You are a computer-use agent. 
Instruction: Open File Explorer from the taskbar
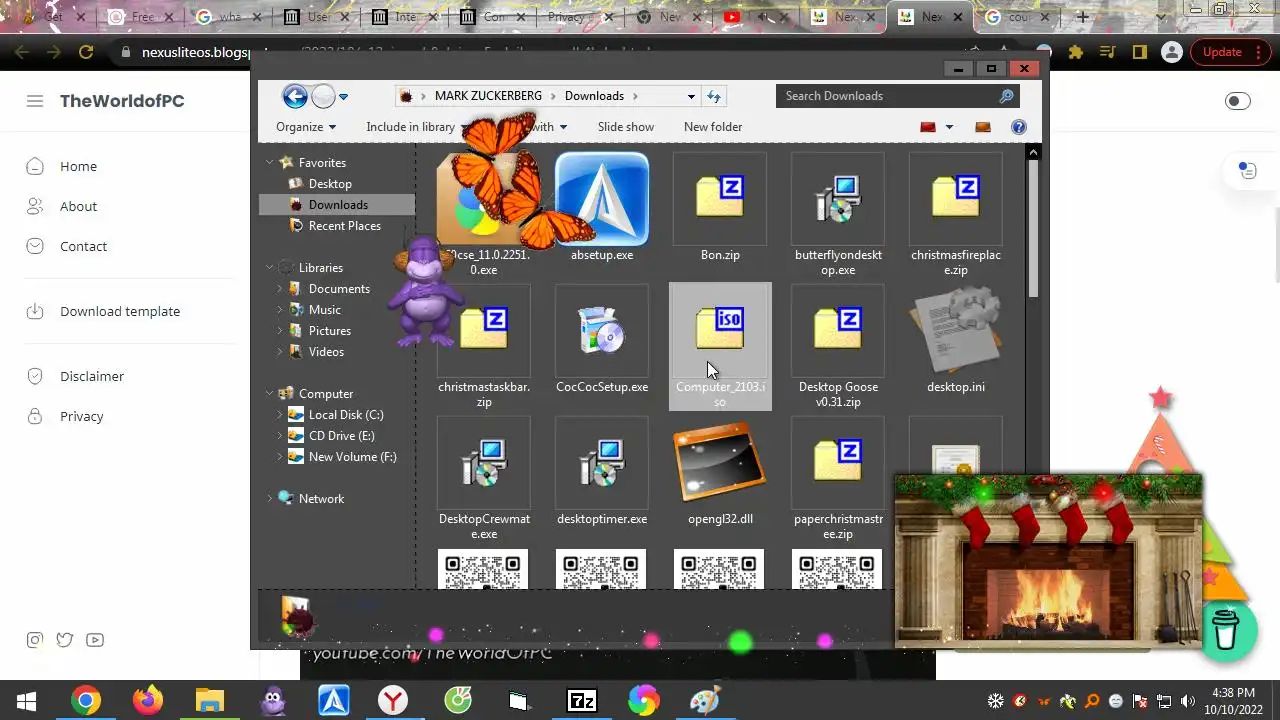(x=210, y=701)
